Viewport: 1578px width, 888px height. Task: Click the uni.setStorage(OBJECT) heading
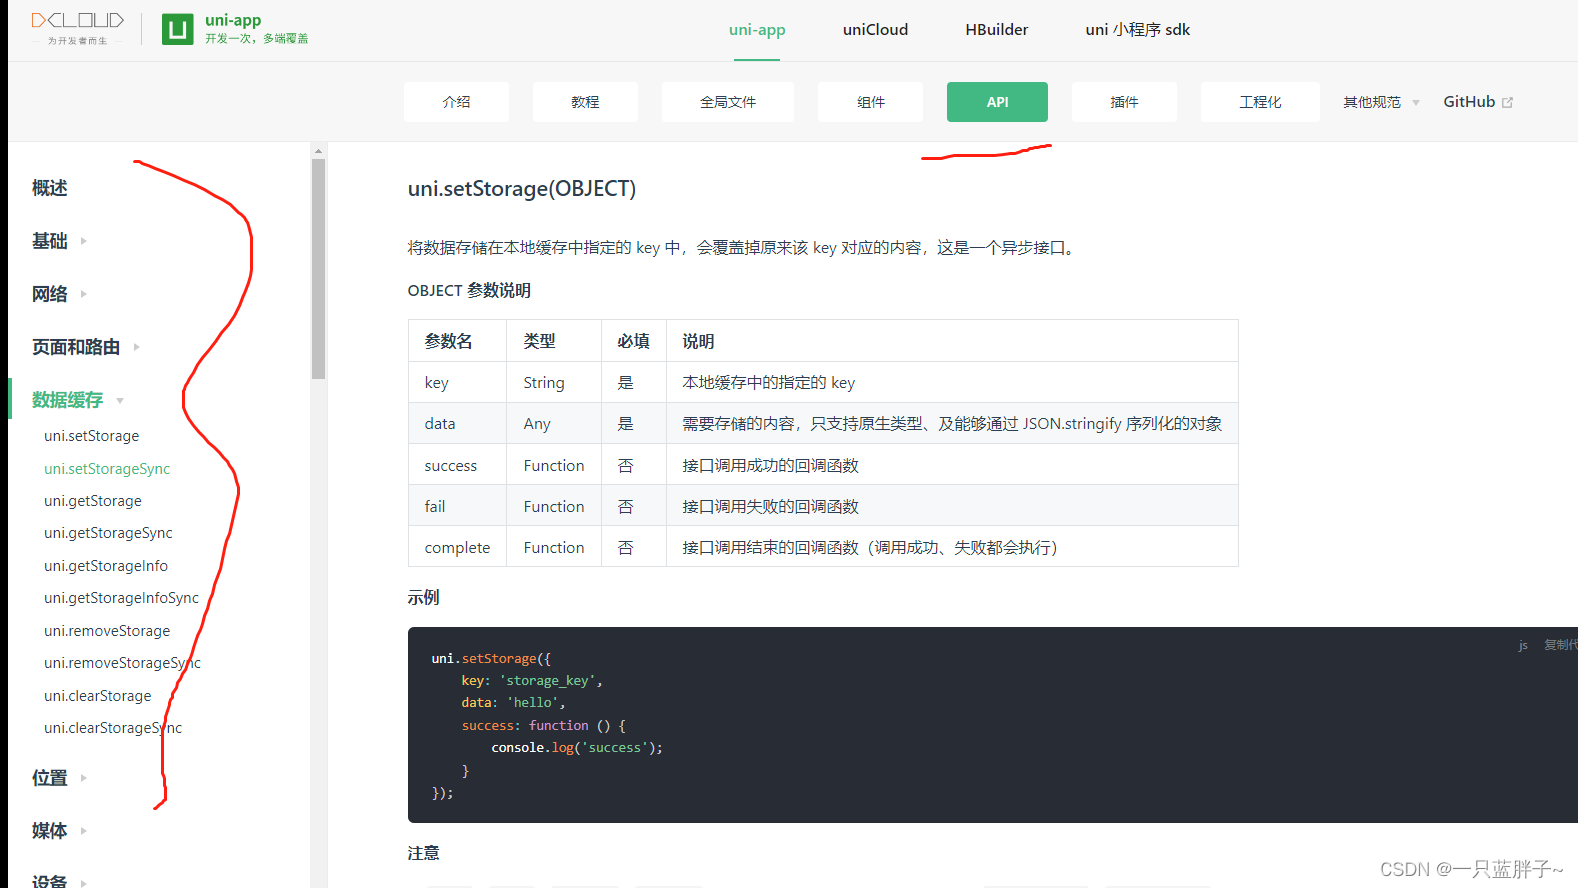(x=522, y=189)
